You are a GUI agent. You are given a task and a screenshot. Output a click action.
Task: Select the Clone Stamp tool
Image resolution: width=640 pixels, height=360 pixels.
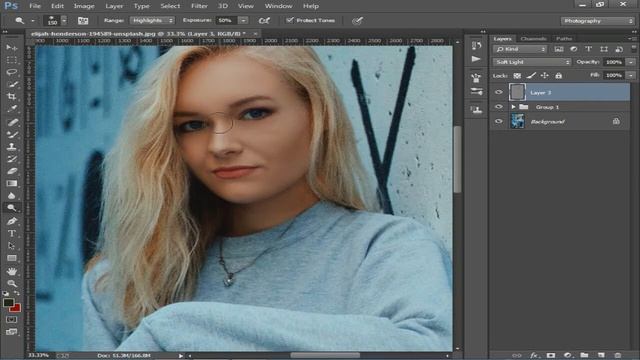(11, 147)
